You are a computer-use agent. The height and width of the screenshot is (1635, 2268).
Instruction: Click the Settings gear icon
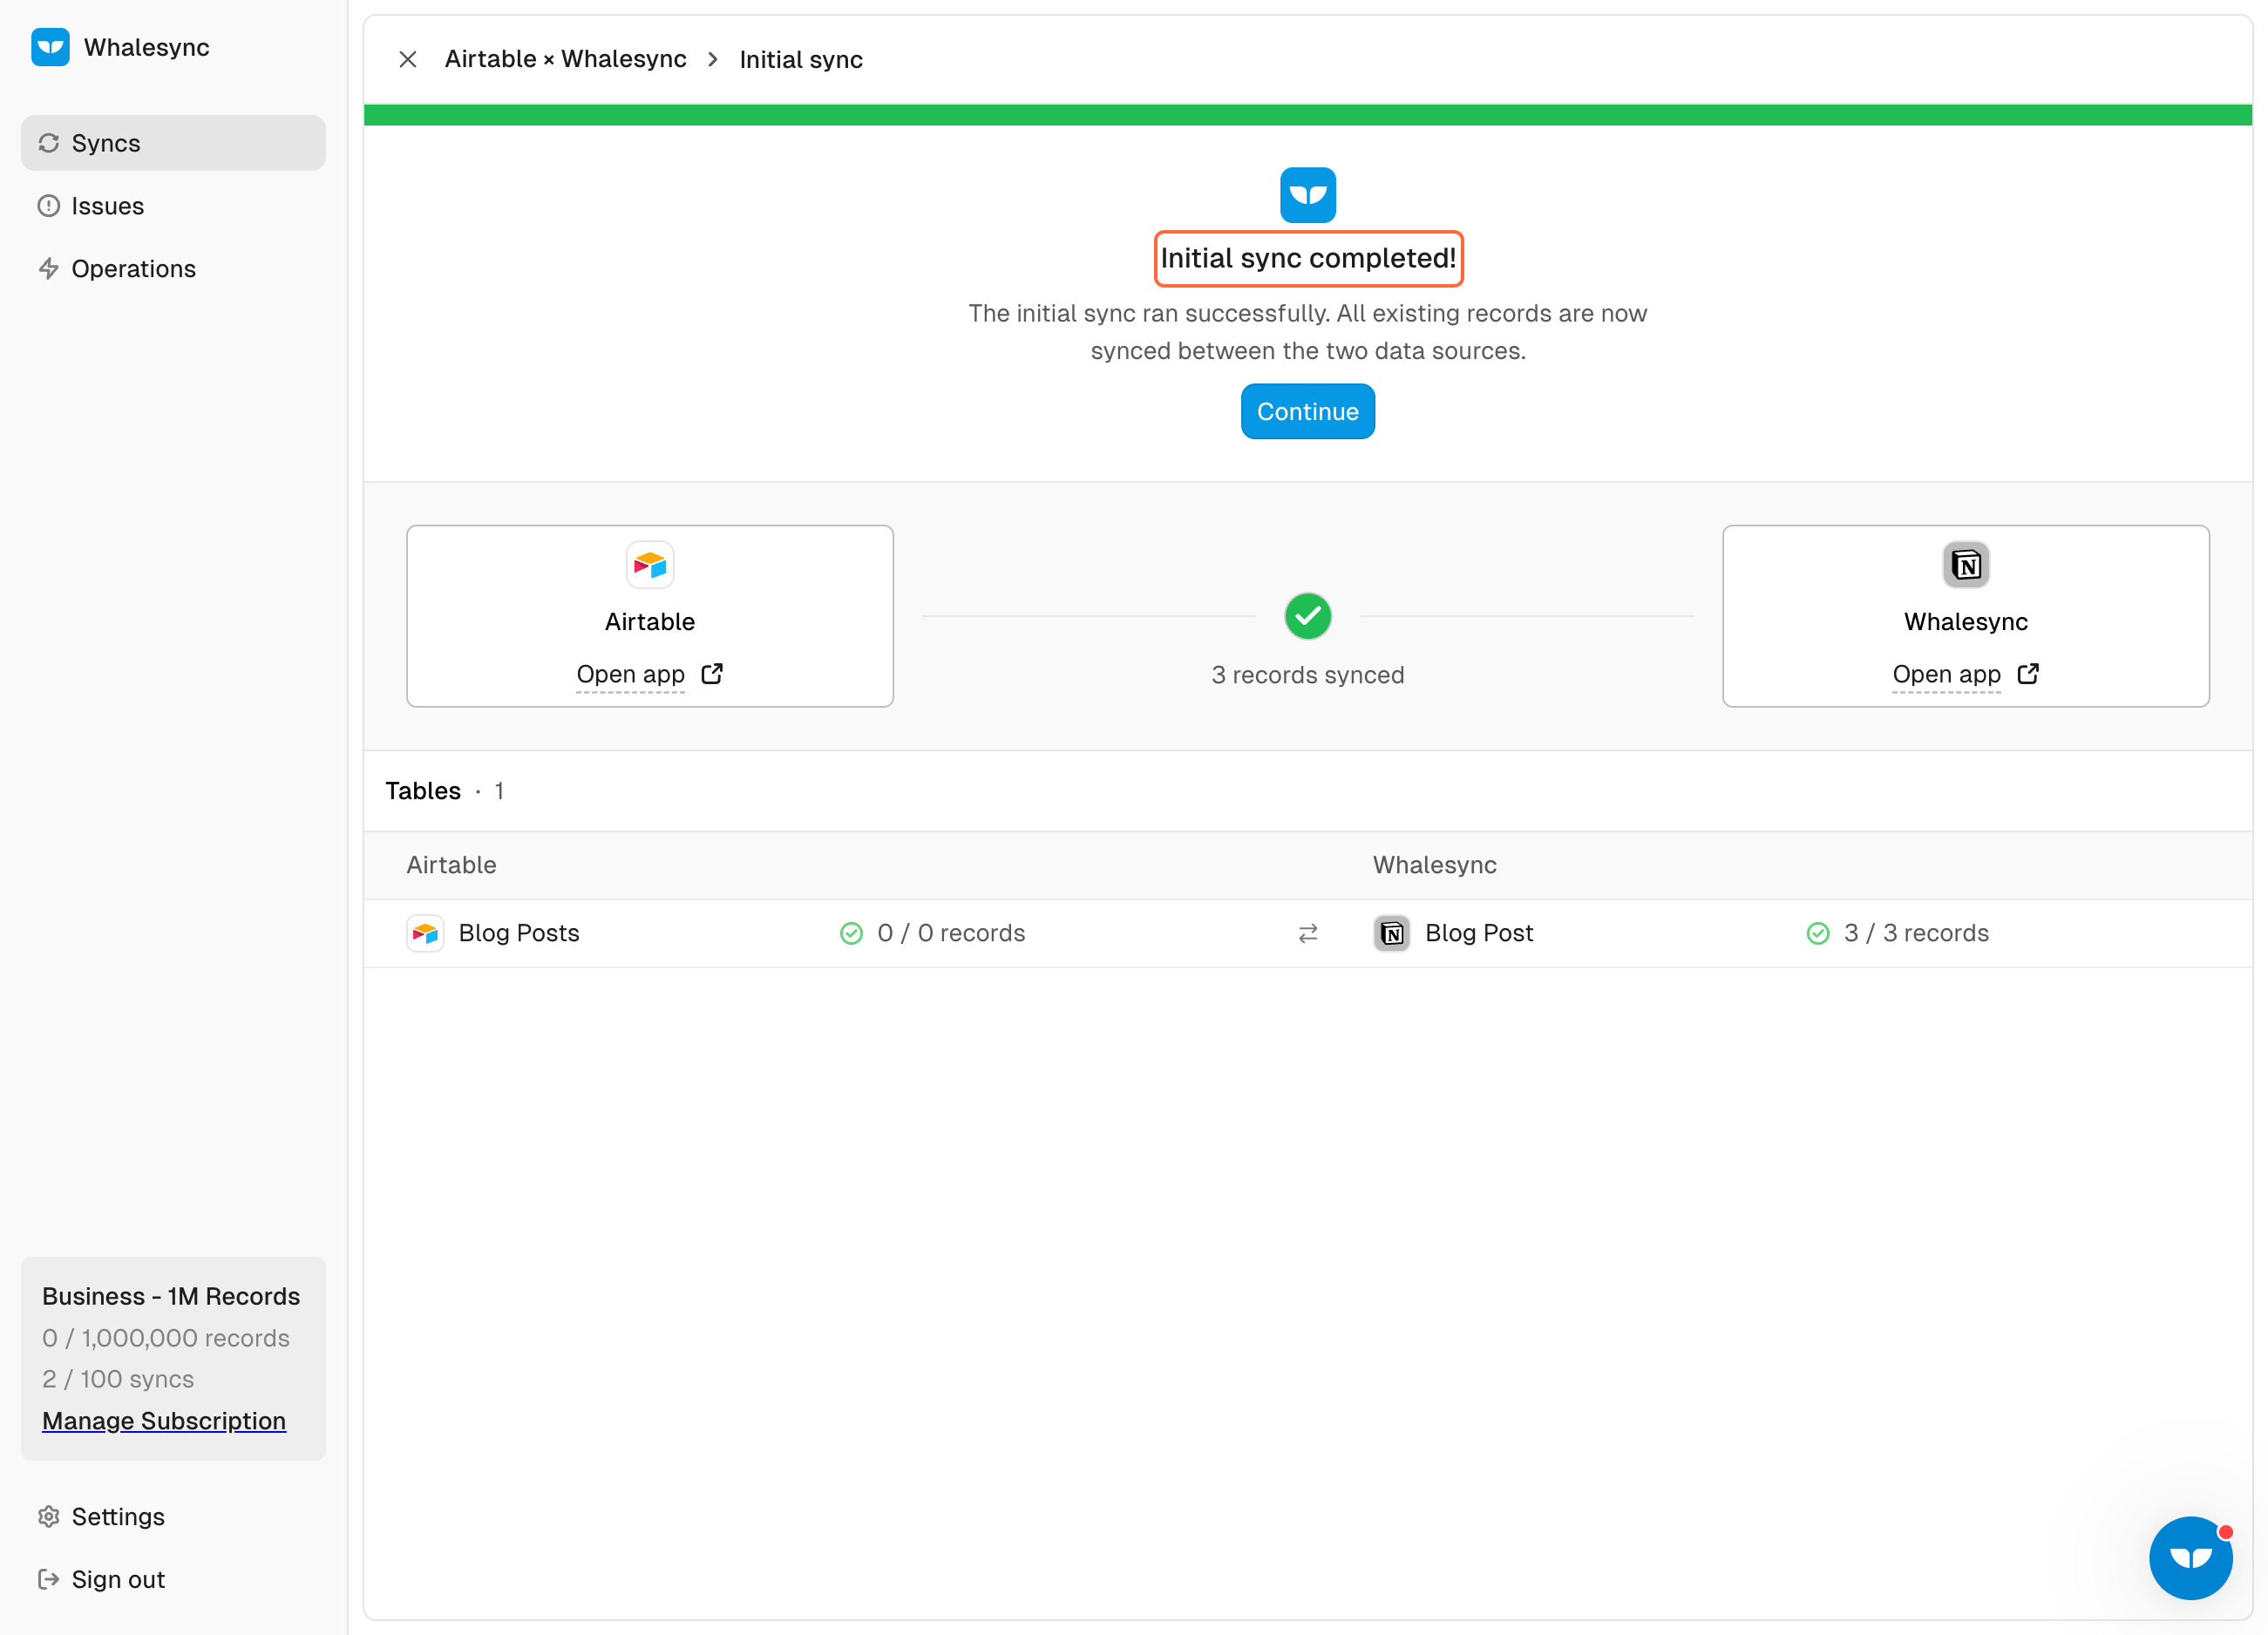click(x=49, y=1516)
